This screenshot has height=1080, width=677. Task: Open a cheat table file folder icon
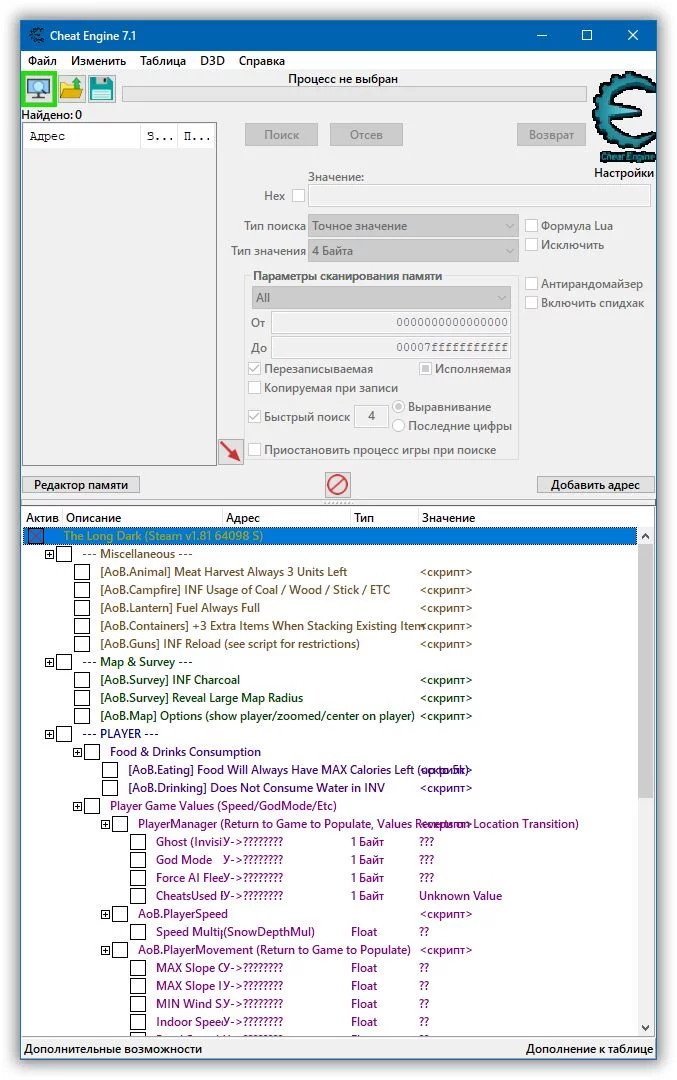tap(71, 88)
